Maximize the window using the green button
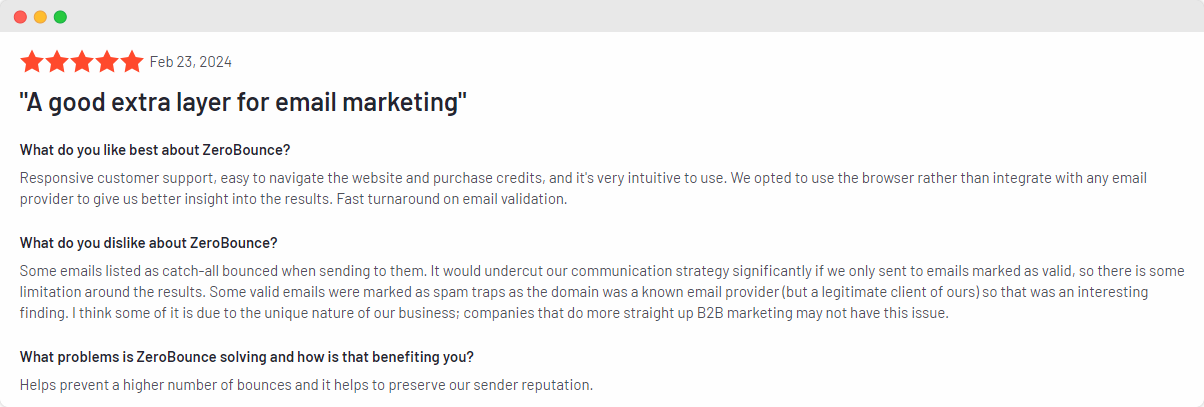This screenshot has height=407, width=1204. [x=60, y=17]
